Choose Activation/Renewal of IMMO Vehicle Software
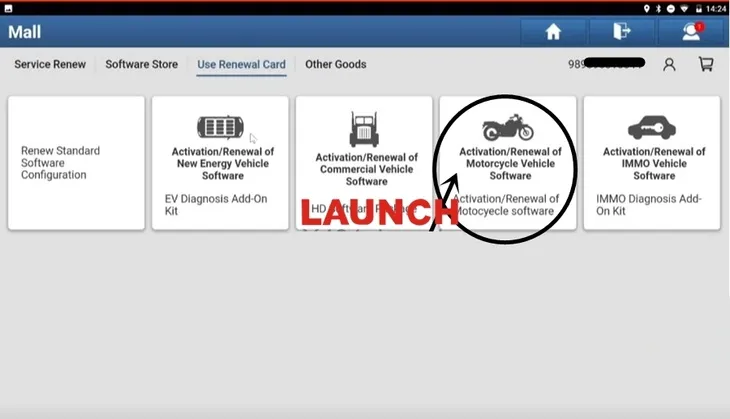Image resolution: width=730 pixels, height=419 pixels. [x=652, y=163]
